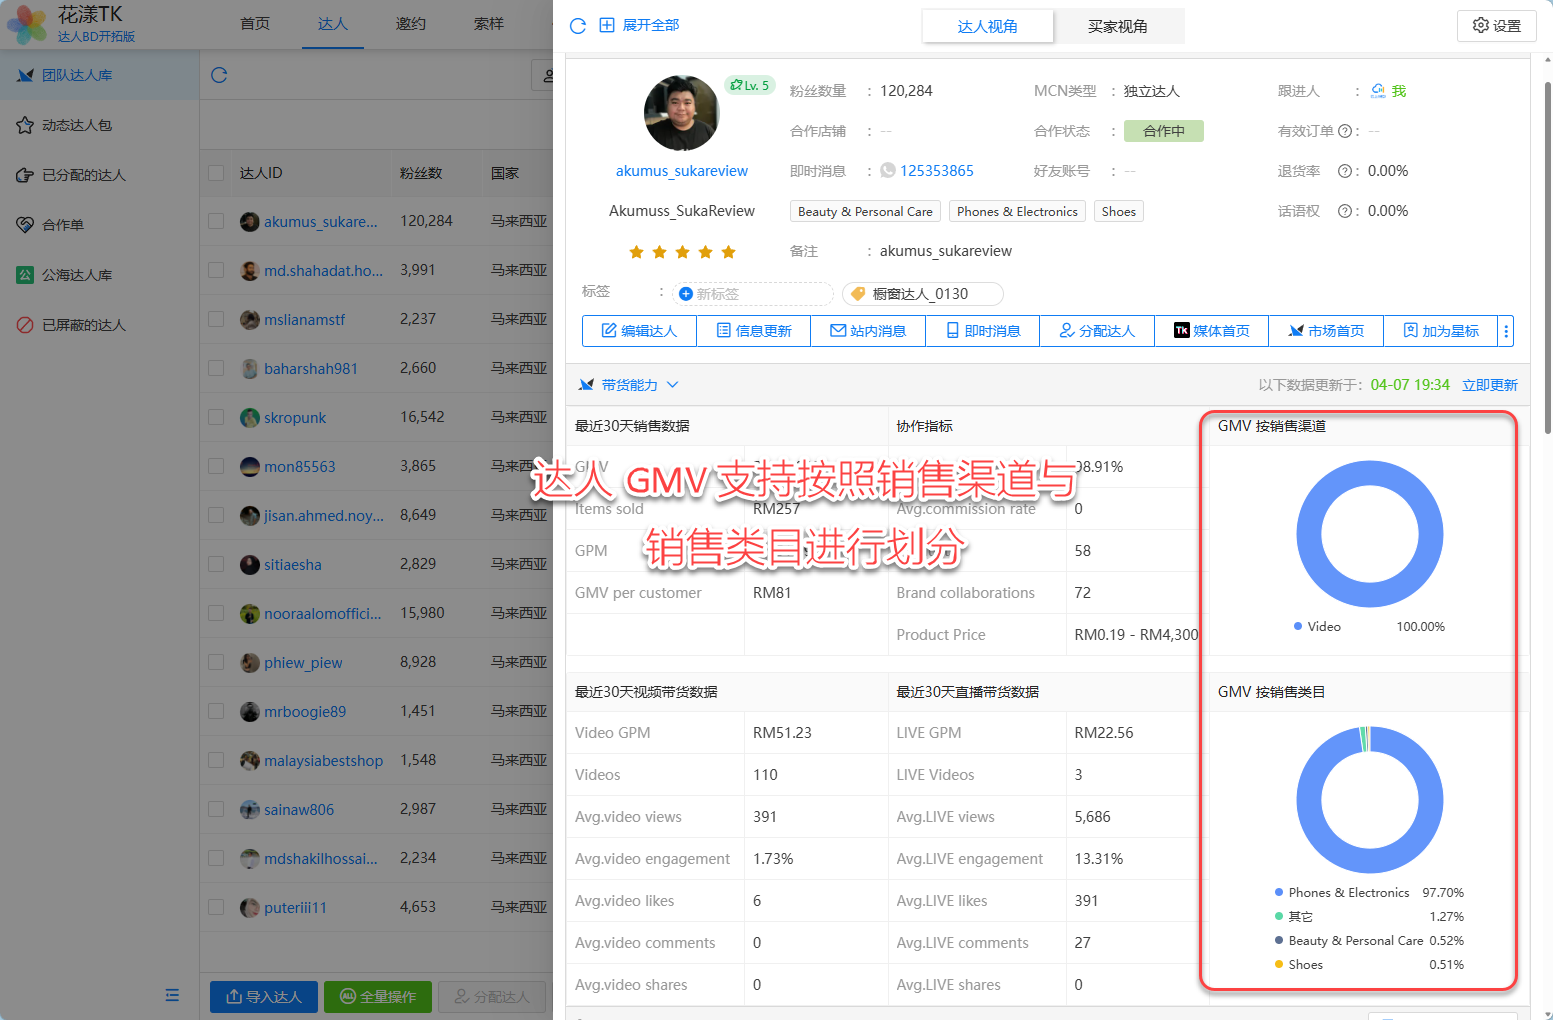1553x1020 pixels.
Task: Open the 邀约 top navigation menu
Action: pyautogui.click(x=410, y=24)
